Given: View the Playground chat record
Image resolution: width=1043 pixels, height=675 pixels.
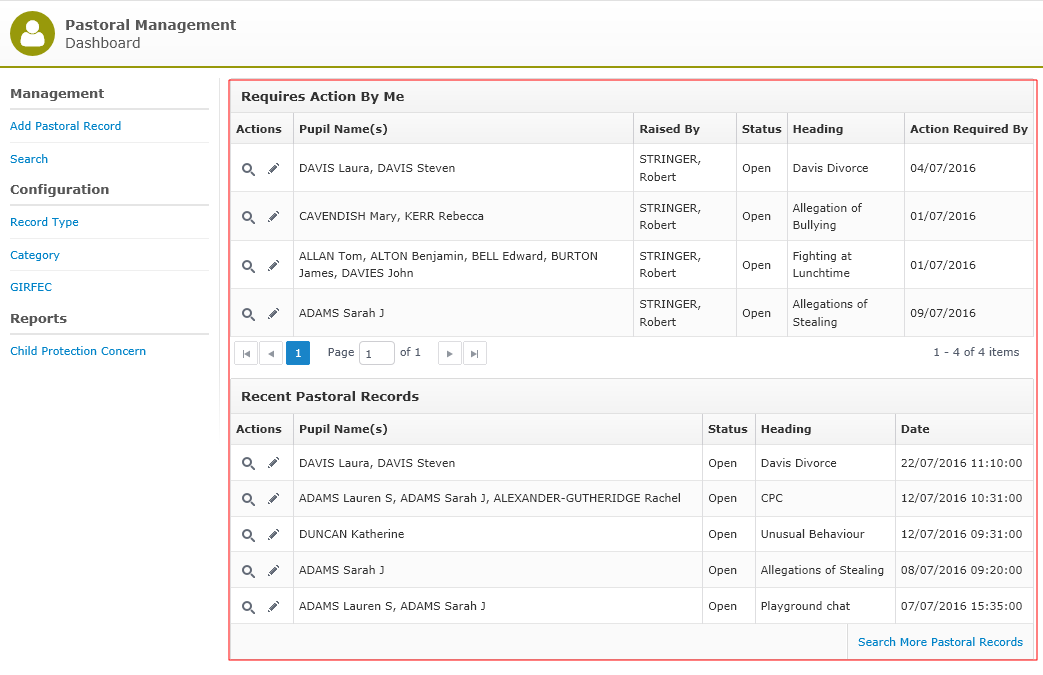Looking at the screenshot, I should click(248, 607).
